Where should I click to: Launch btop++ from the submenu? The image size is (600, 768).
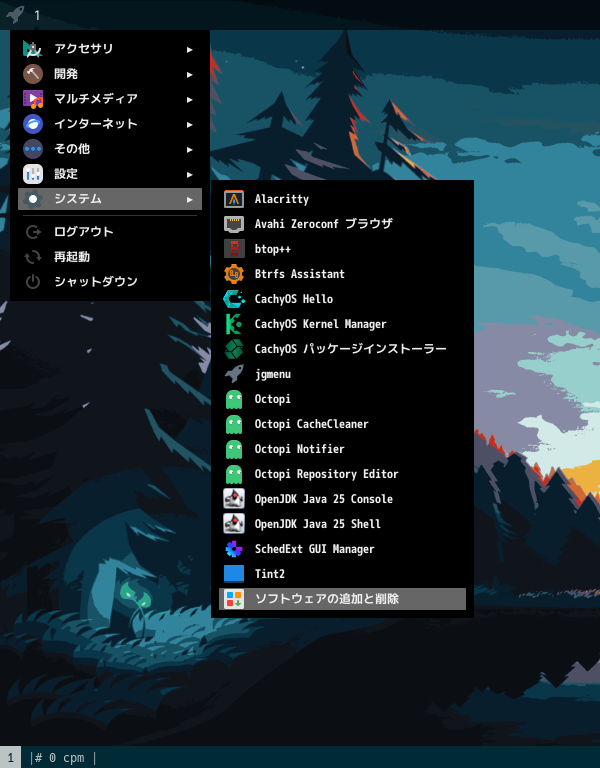(342, 249)
